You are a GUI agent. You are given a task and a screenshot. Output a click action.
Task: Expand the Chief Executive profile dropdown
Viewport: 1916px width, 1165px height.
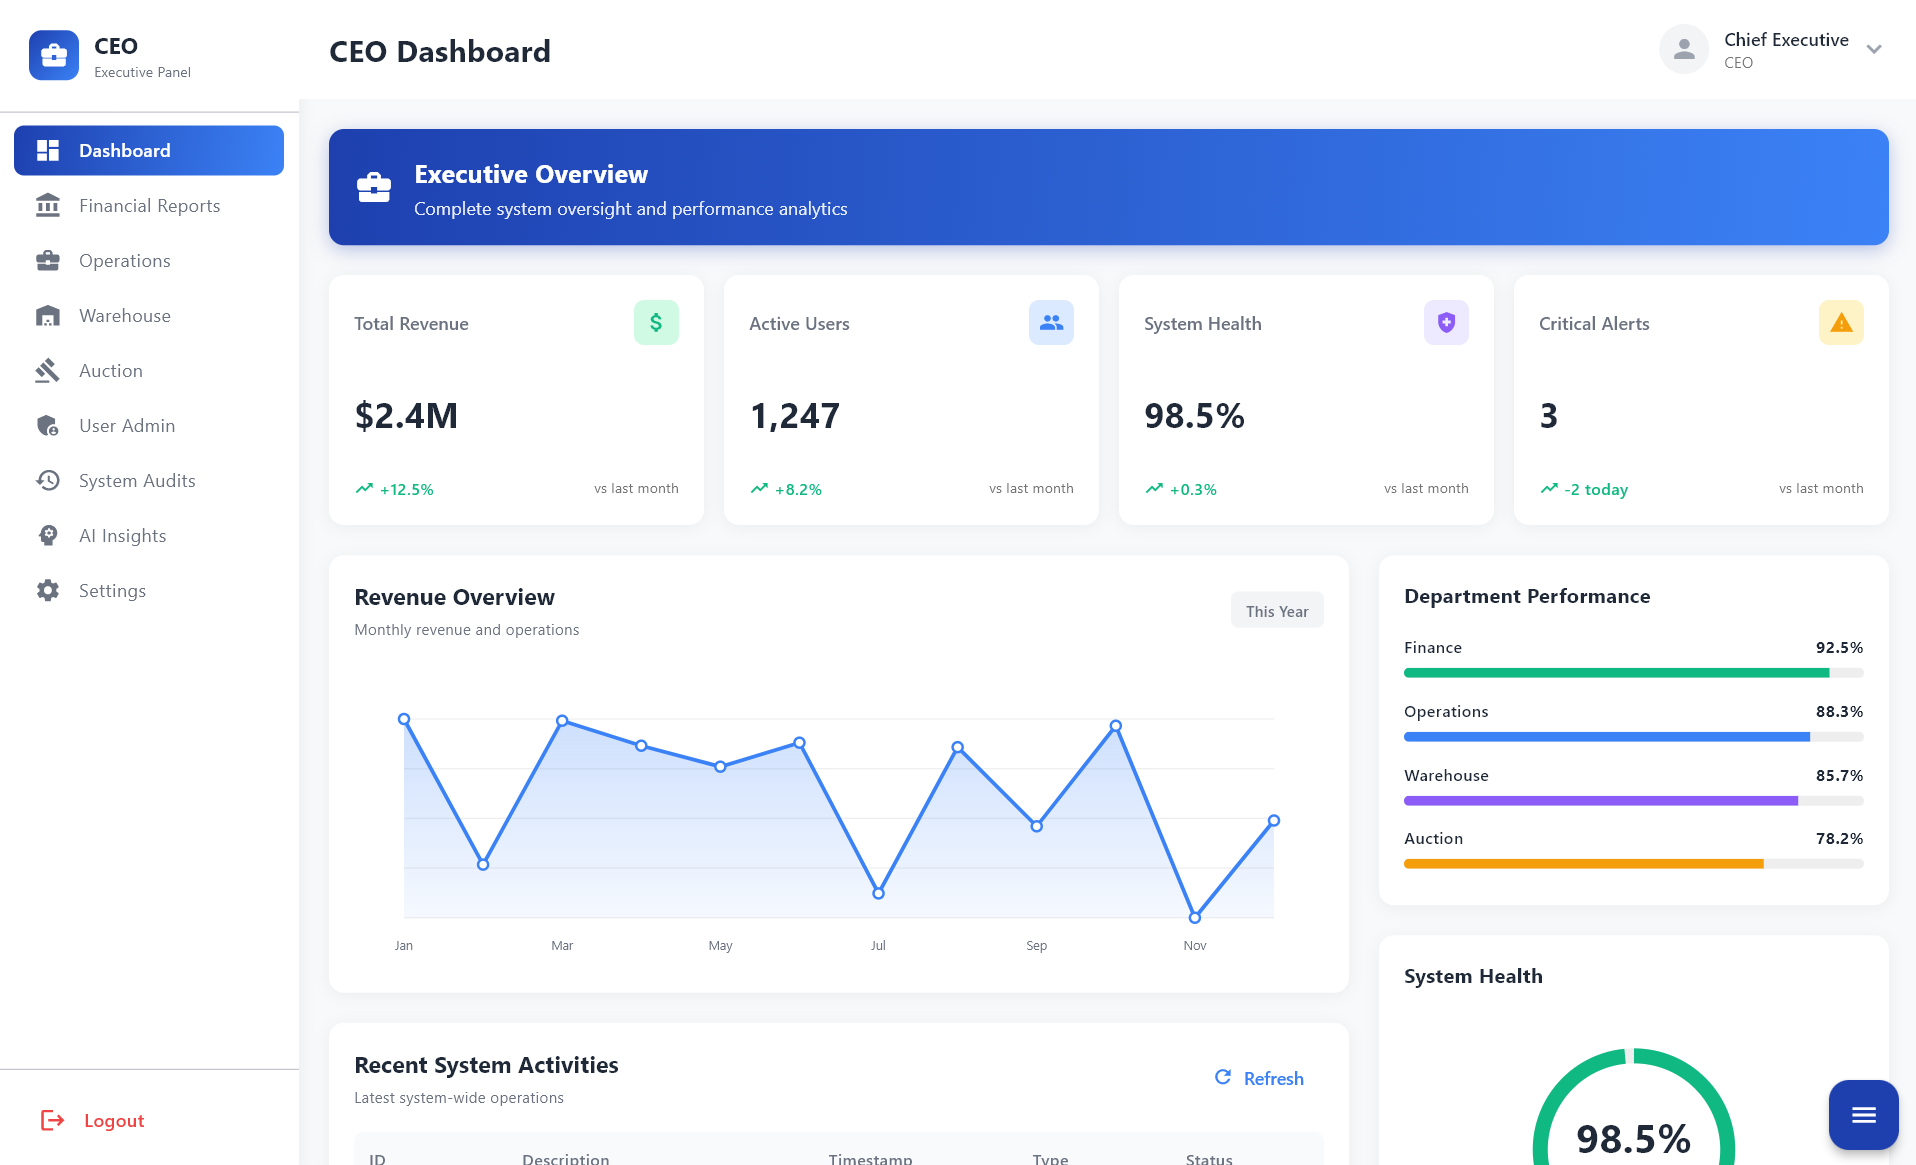click(x=1874, y=48)
